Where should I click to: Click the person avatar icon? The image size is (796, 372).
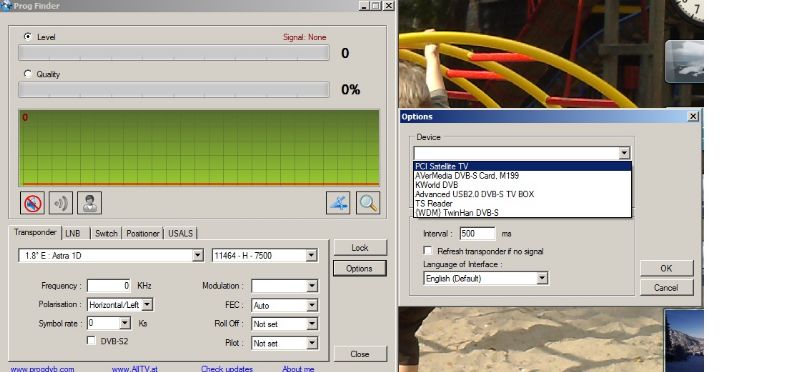pyautogui.click(x=89, y=203)
